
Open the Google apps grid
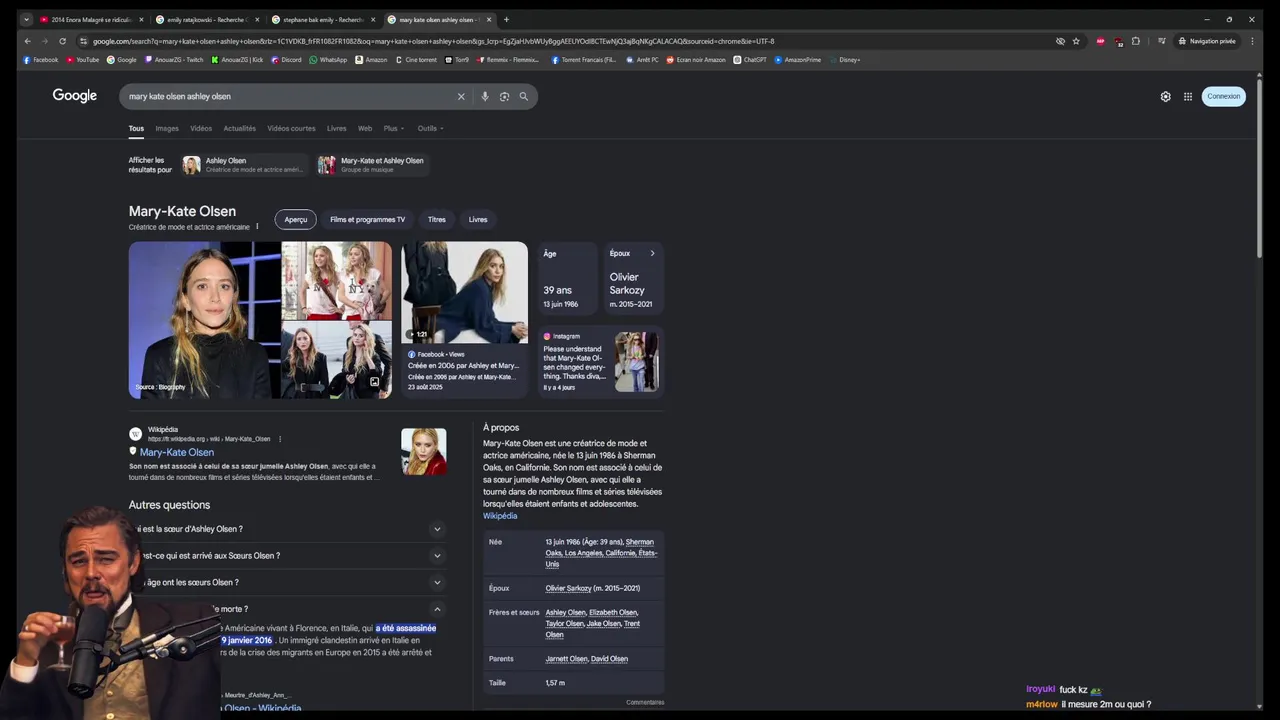(1188, 97)
